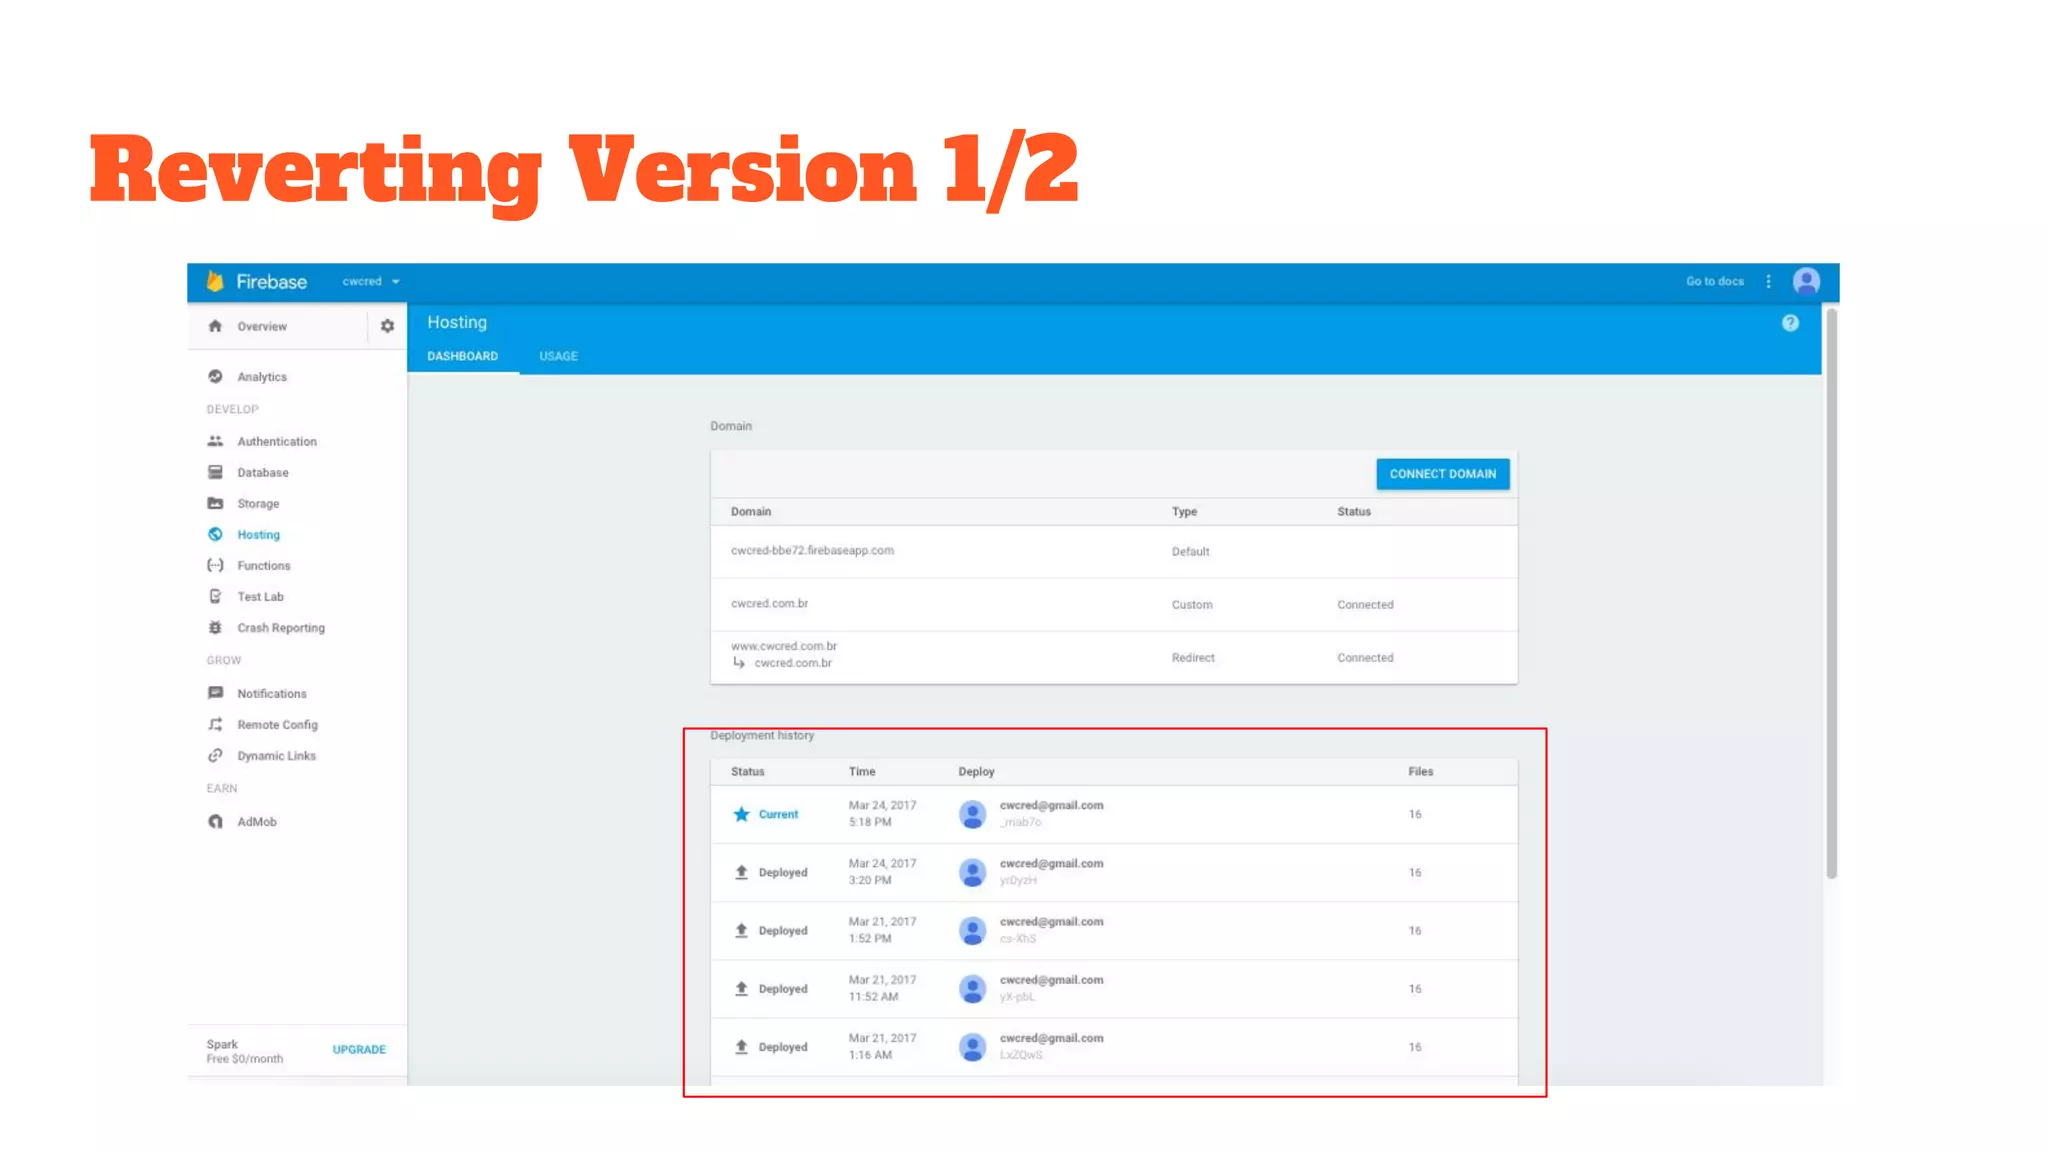The width and height of the screenshot is (2048, 1152).
Task: Select Authentication in the sidebar
Action: click(276, 441)
